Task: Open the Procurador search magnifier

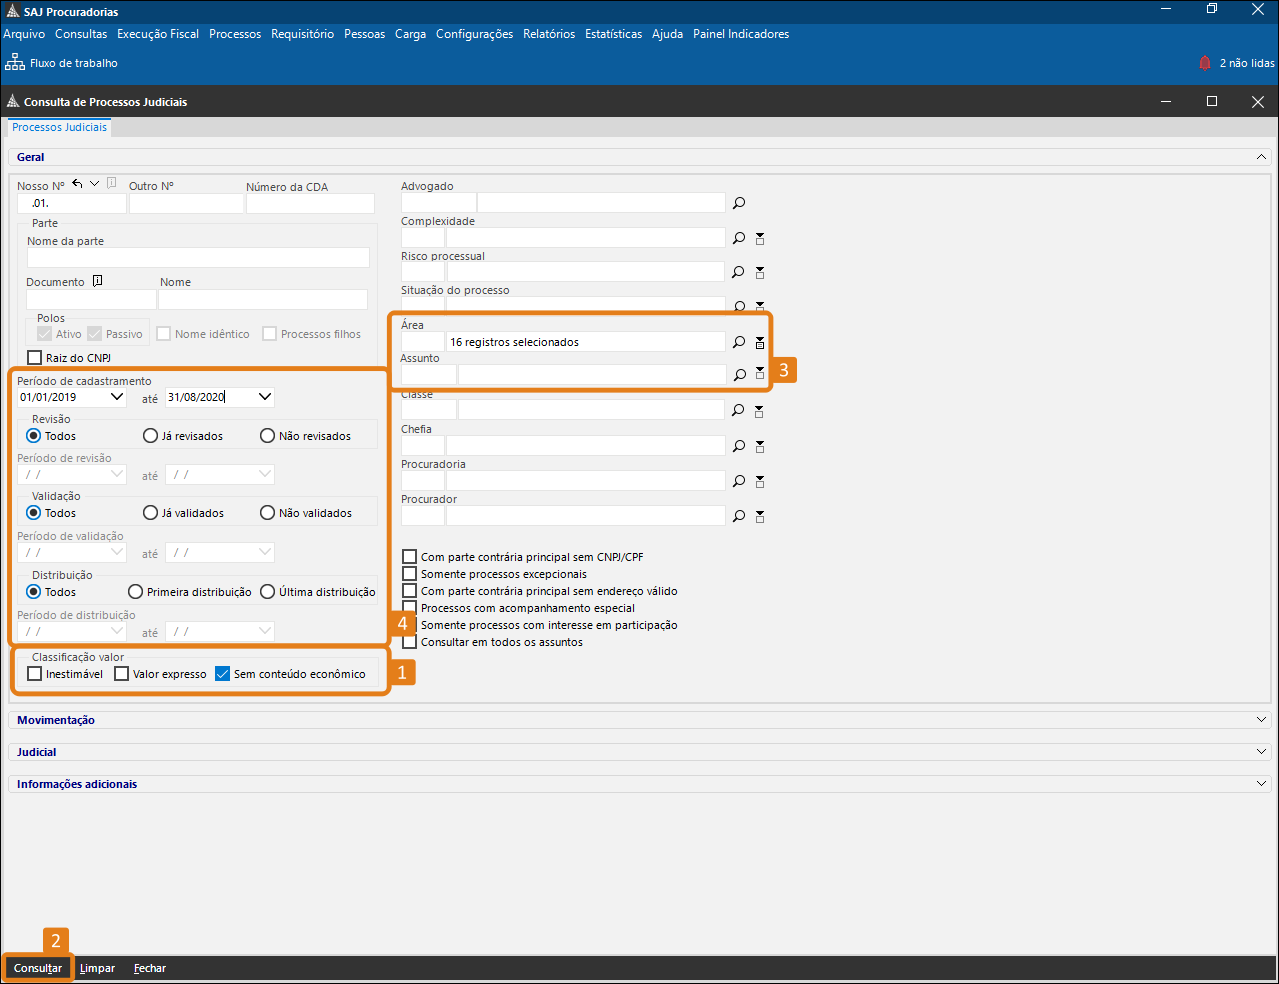Action: [739, 516]
